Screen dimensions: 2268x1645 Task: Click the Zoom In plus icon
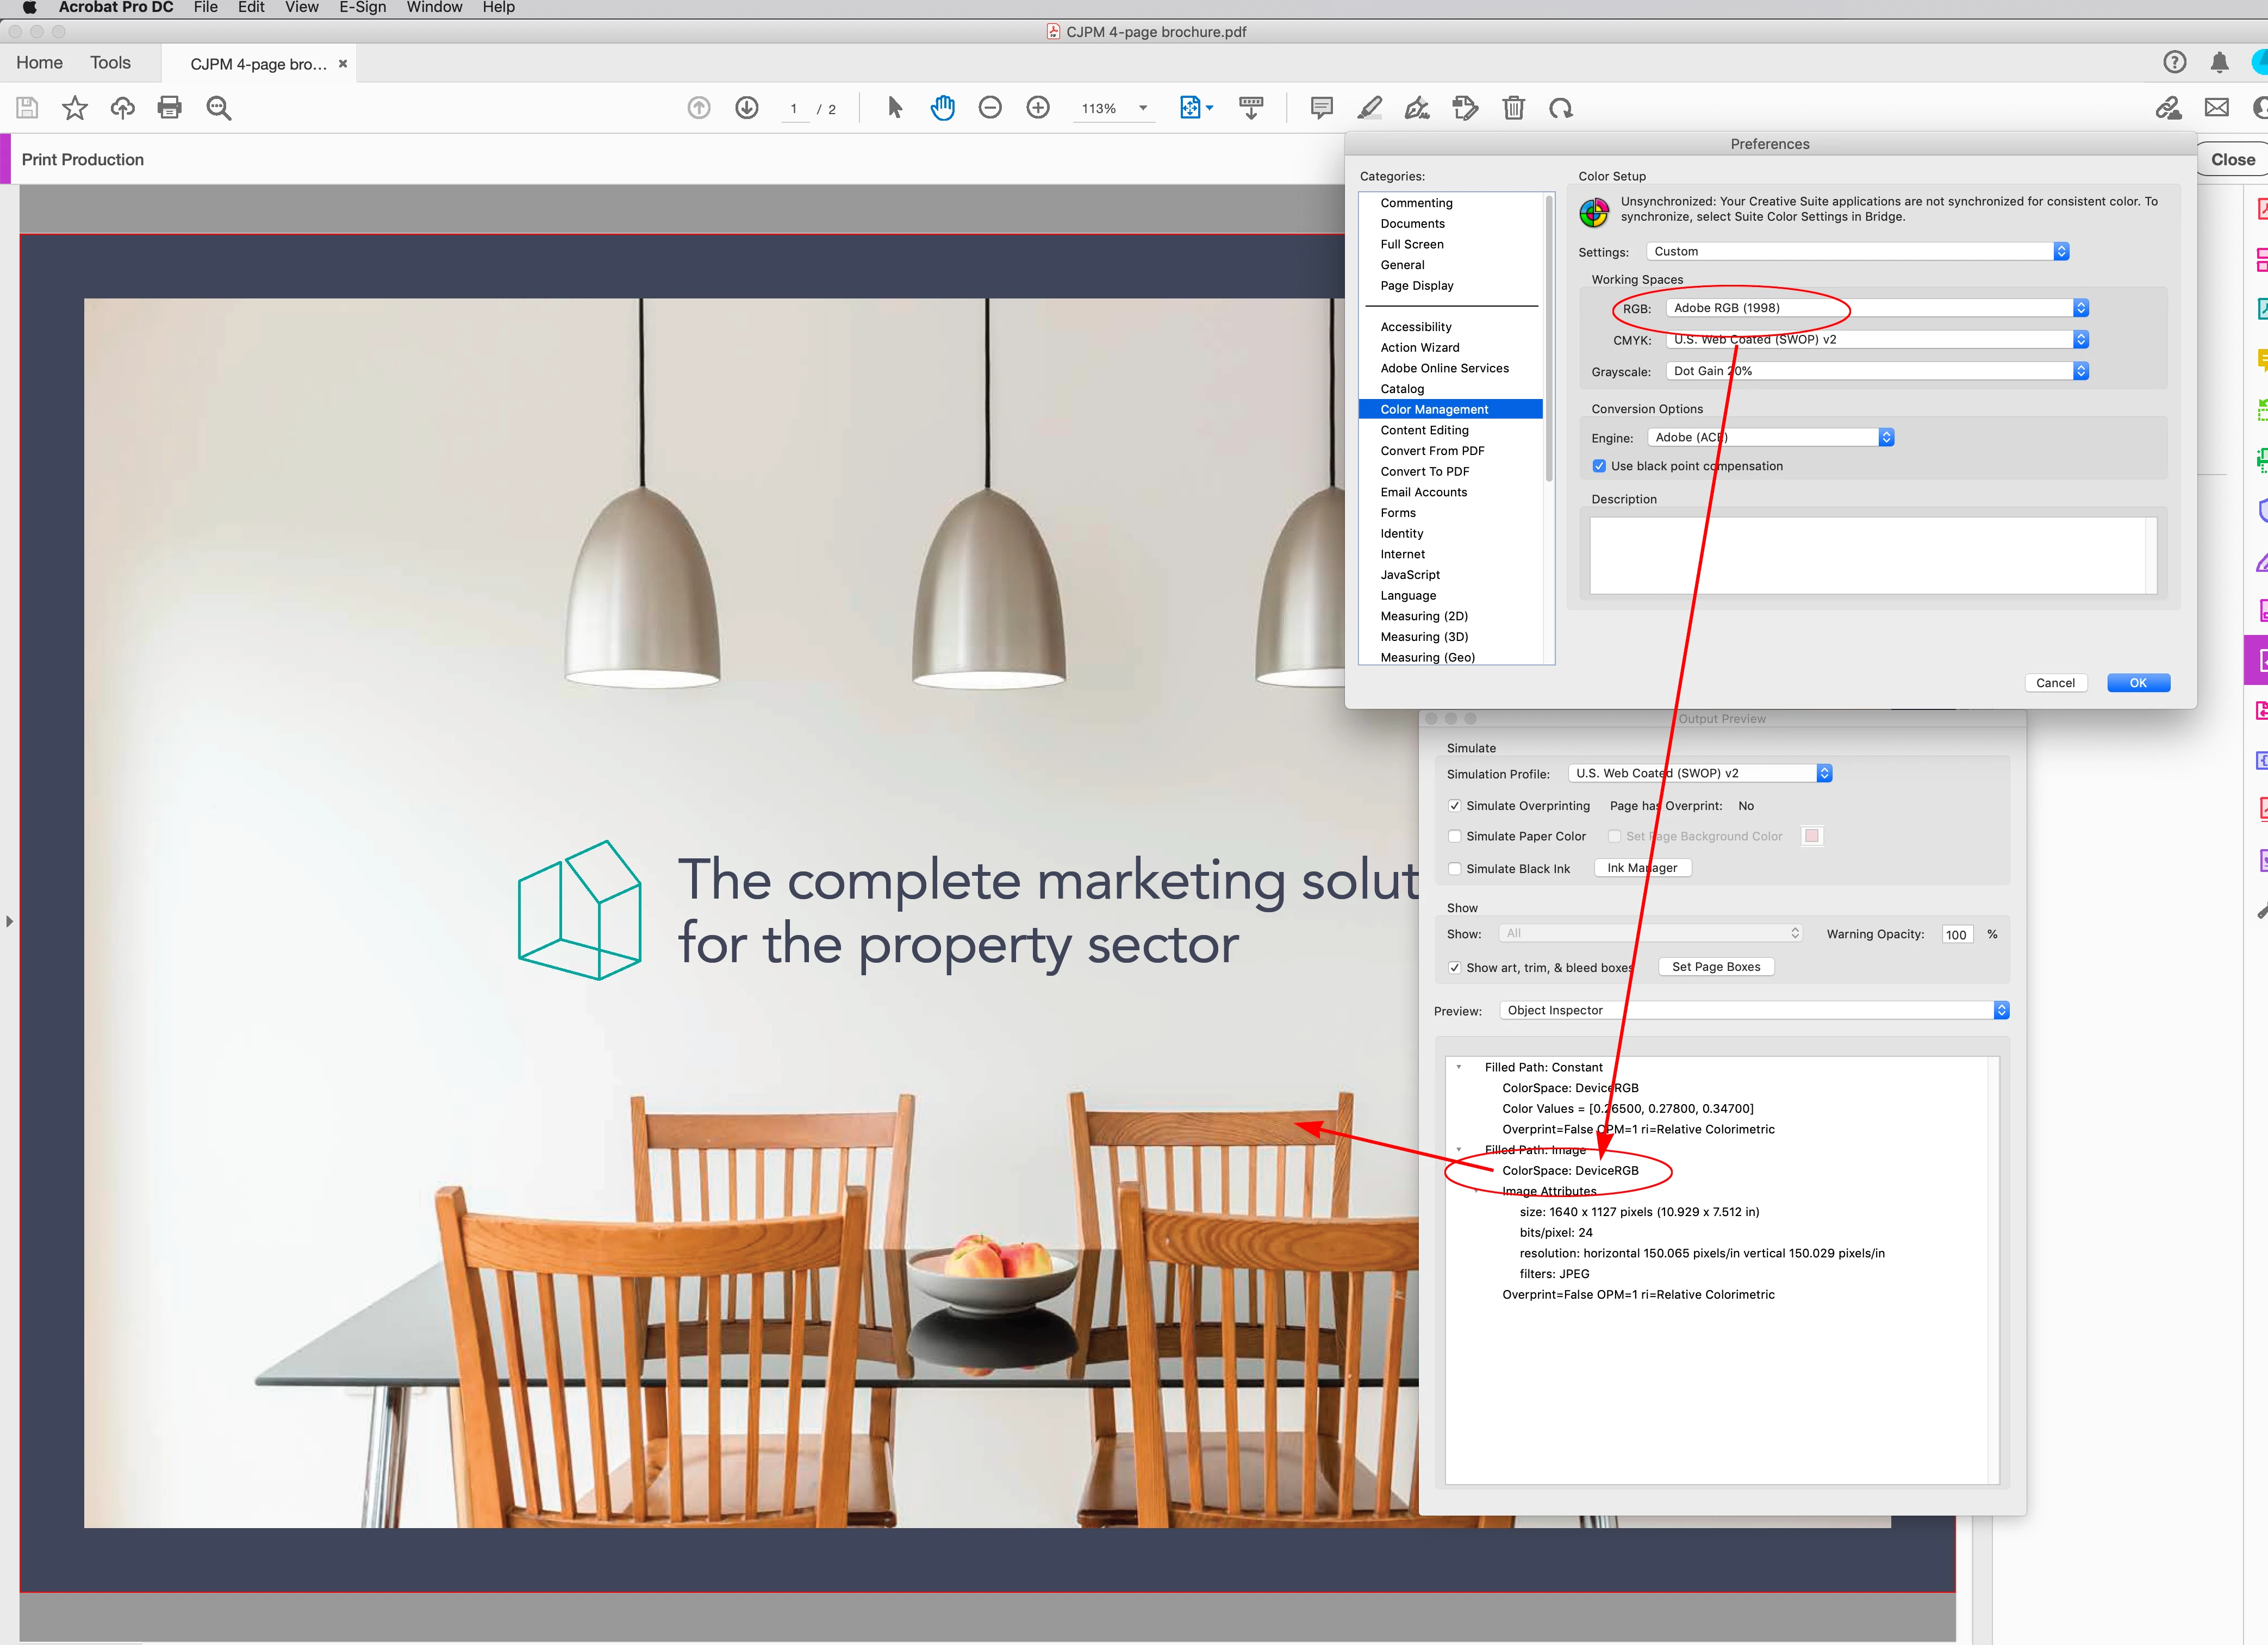1038,108
